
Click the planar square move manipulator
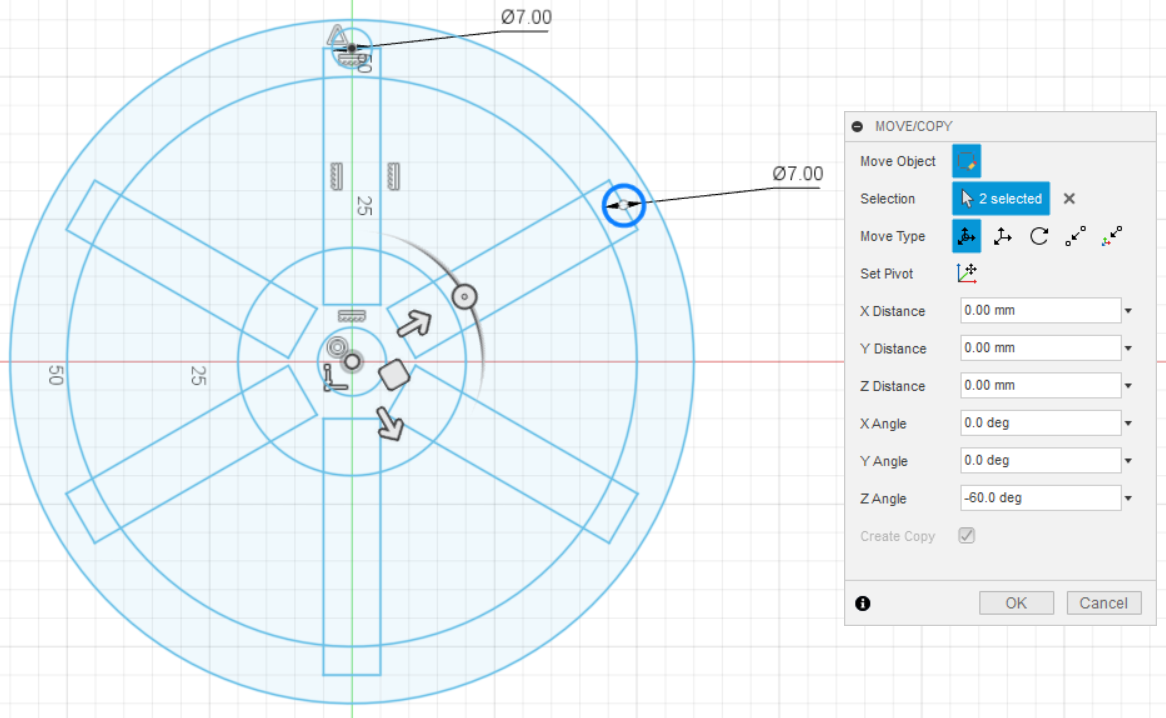click(x=394, y=375)
